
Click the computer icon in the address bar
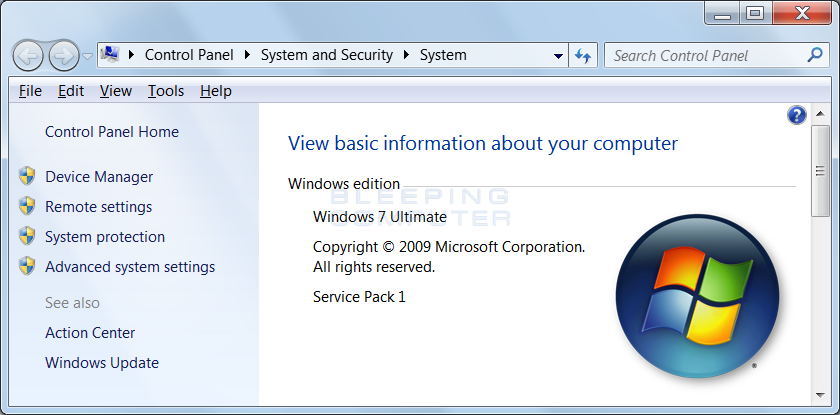[x=110, y=54]
